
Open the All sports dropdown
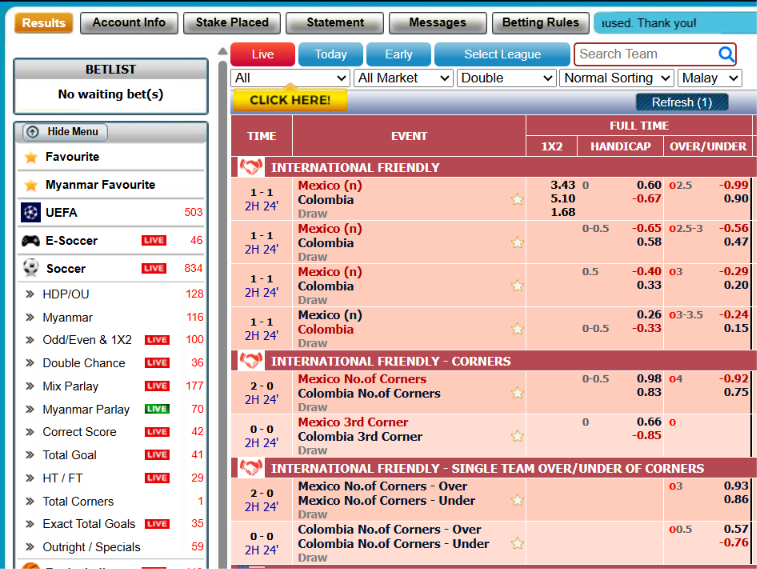point(290,78)
